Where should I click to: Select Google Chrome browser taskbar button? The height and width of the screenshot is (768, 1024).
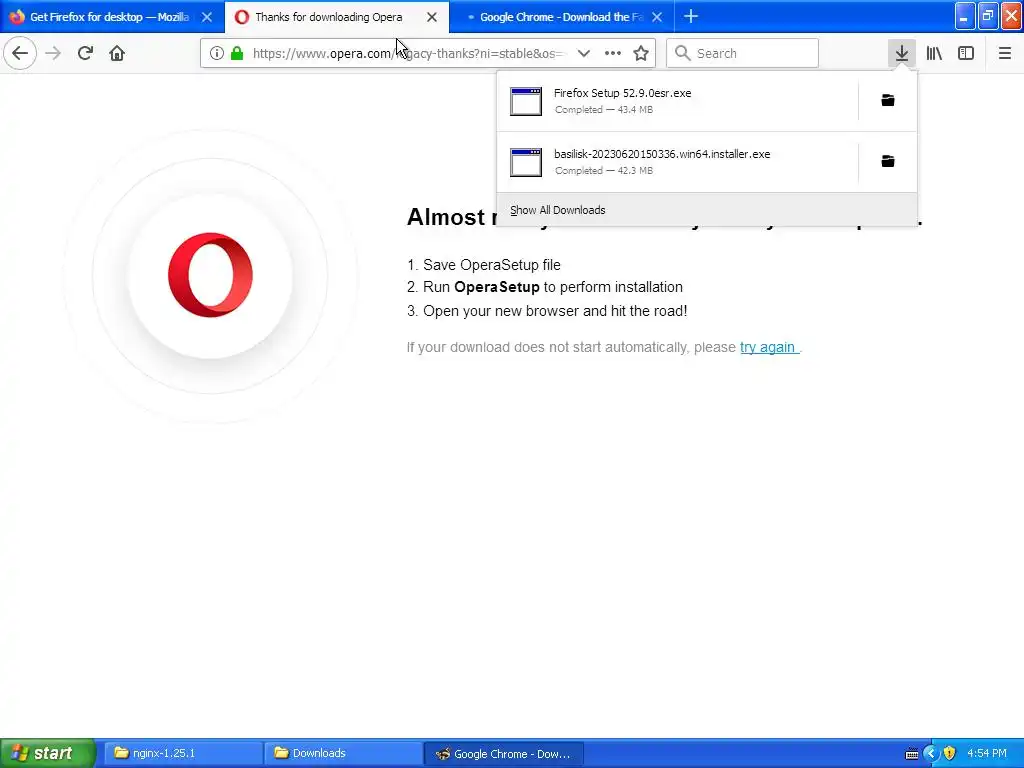[504, 754]
